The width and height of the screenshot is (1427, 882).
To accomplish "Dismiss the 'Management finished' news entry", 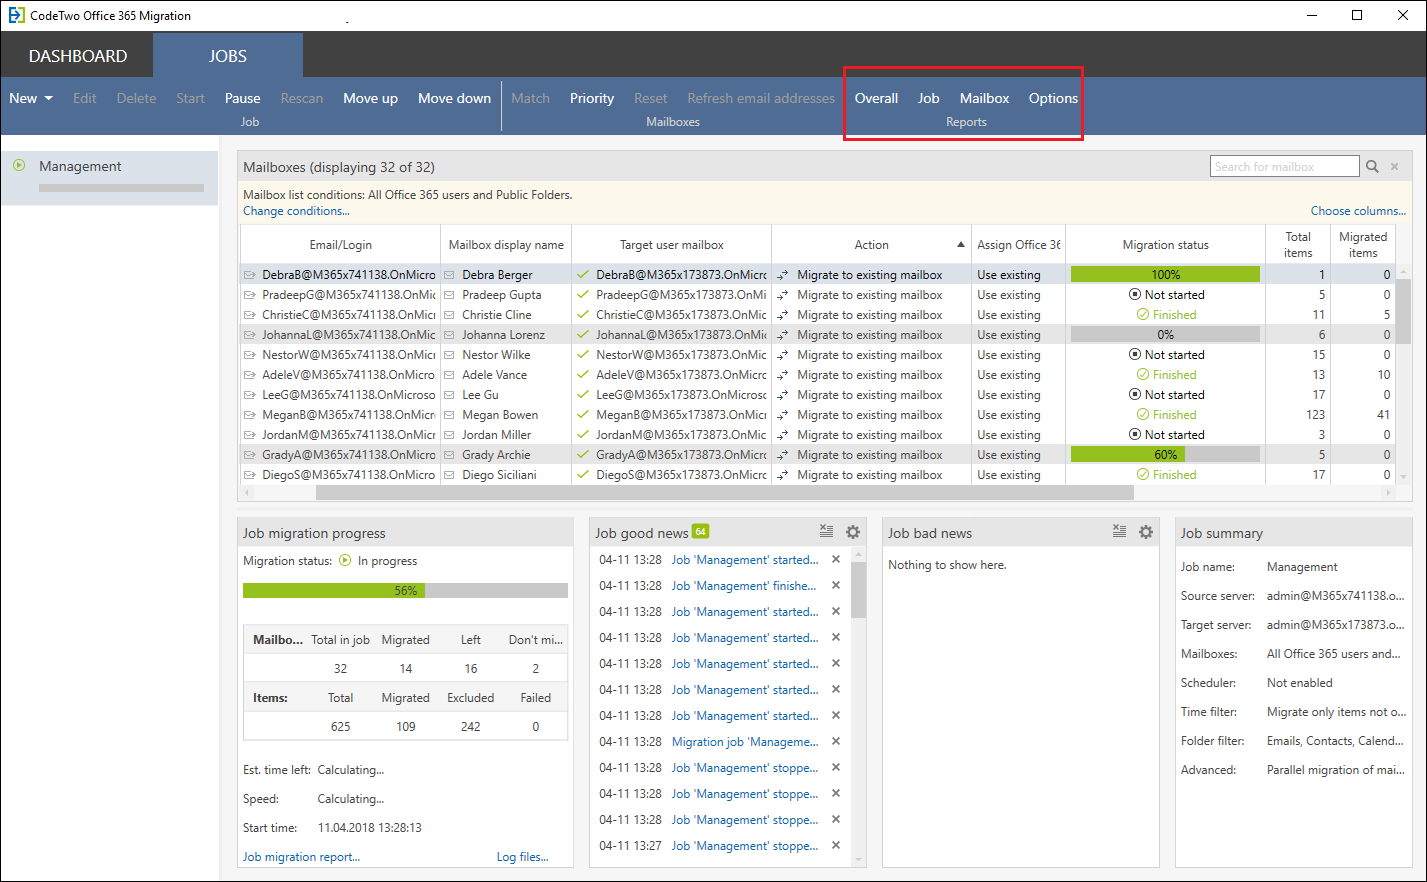I will click(836, 585).
